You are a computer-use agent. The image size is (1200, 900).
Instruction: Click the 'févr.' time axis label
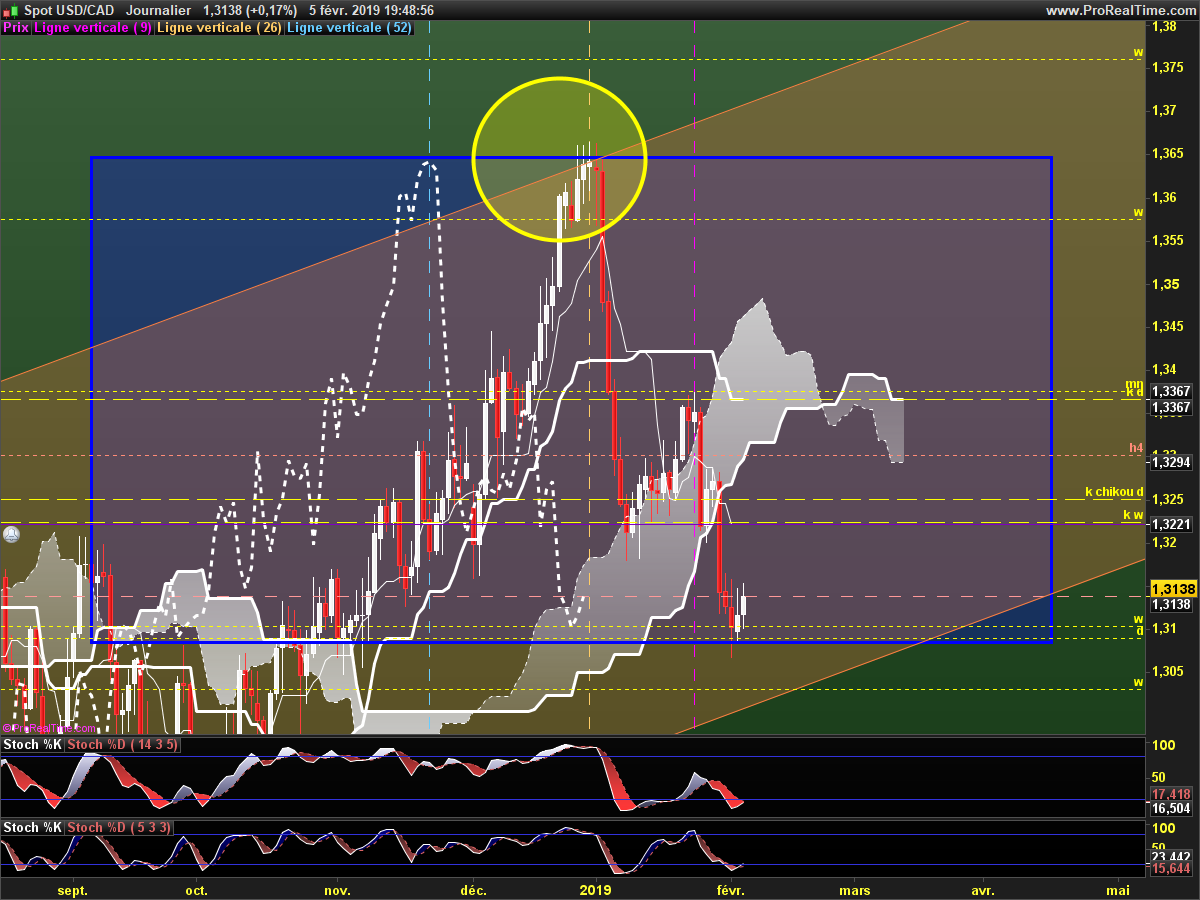730,889
